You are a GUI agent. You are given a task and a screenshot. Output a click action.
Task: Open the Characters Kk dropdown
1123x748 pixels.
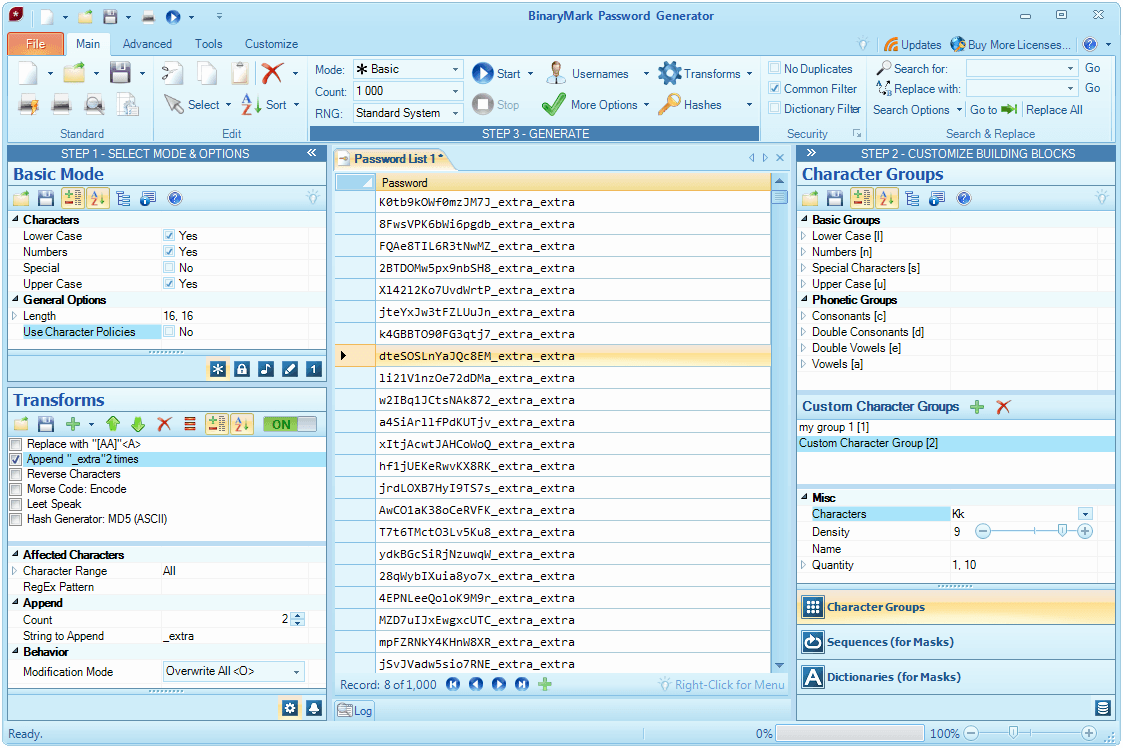[1085, 514]
